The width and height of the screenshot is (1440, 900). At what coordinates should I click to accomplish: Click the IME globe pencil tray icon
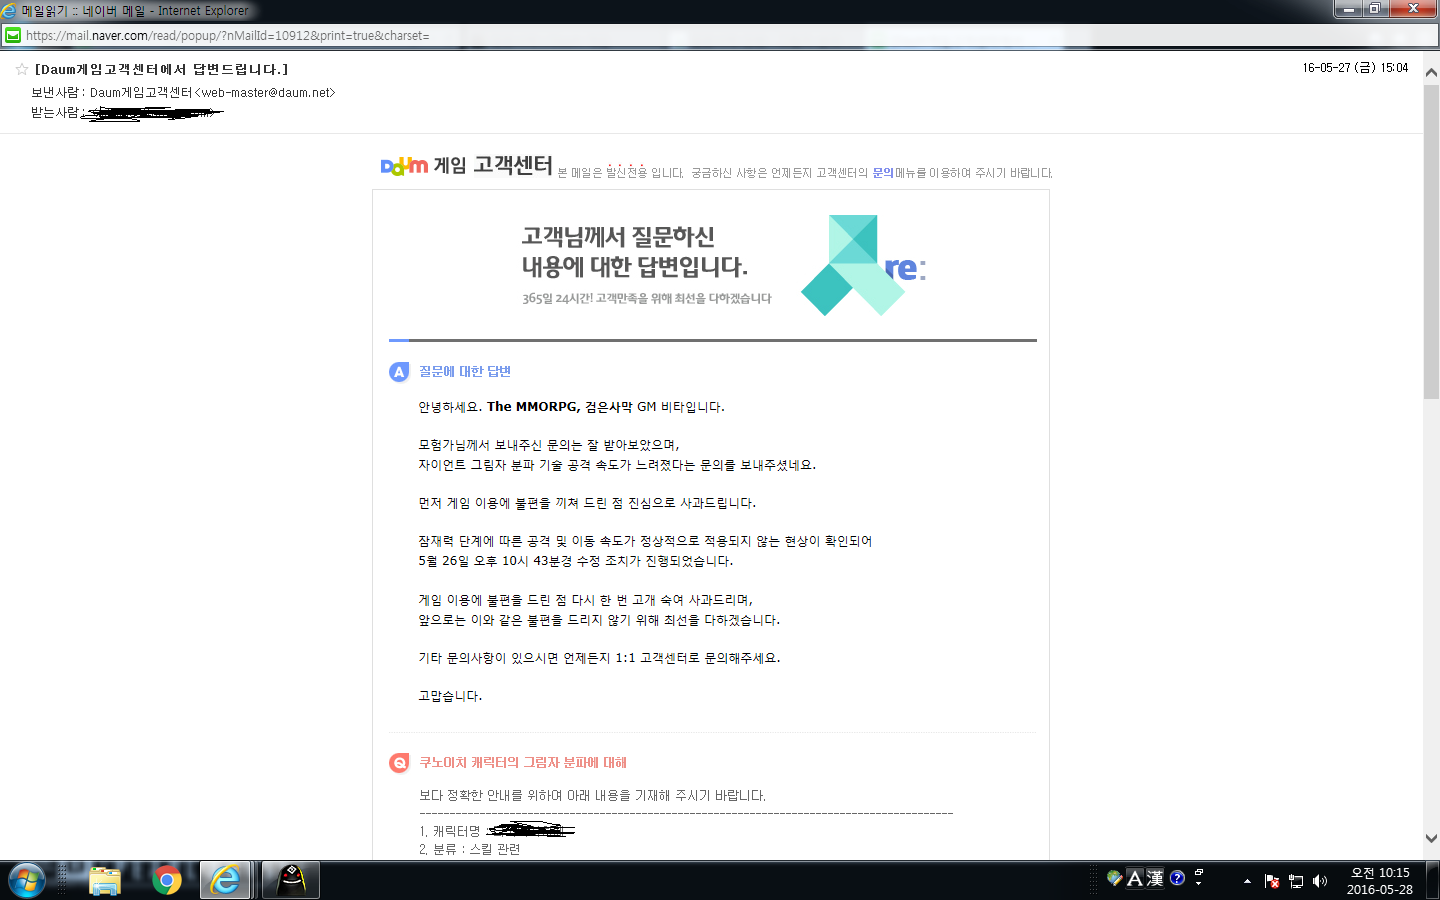[x=1114, y=878]
